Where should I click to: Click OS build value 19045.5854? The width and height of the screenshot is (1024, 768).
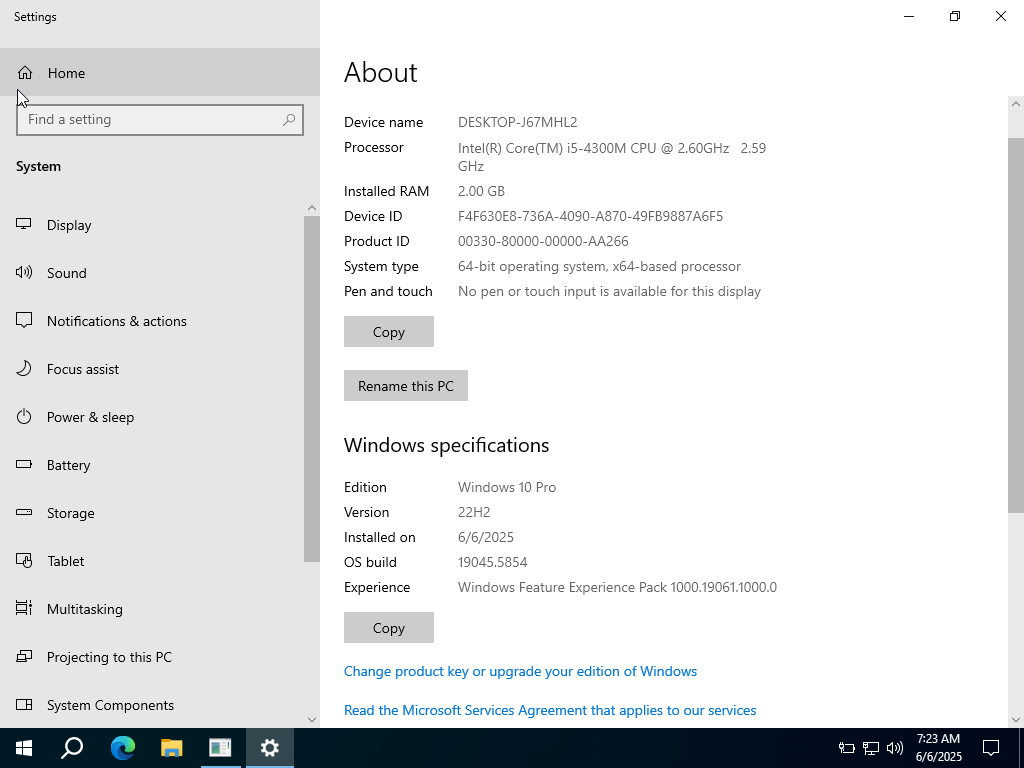pyautogui.click(x=492, y=562)
